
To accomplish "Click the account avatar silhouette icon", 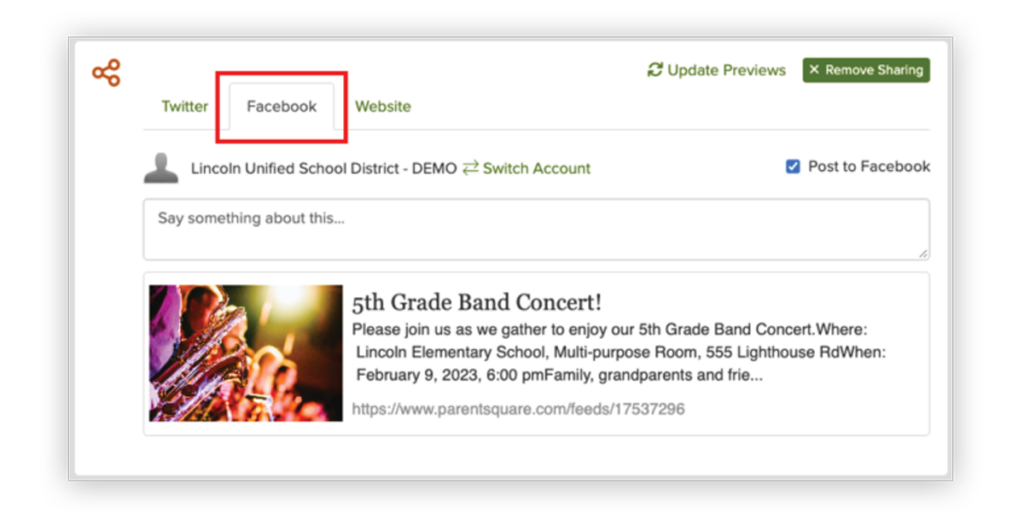I will click(161, 168).
